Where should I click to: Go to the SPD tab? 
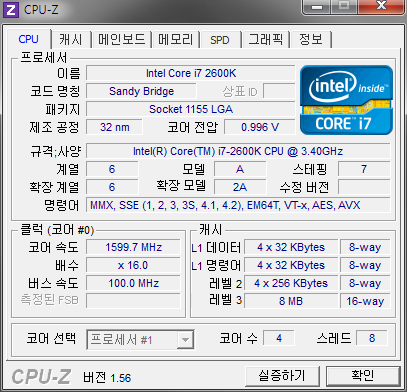tap(220, 40)
